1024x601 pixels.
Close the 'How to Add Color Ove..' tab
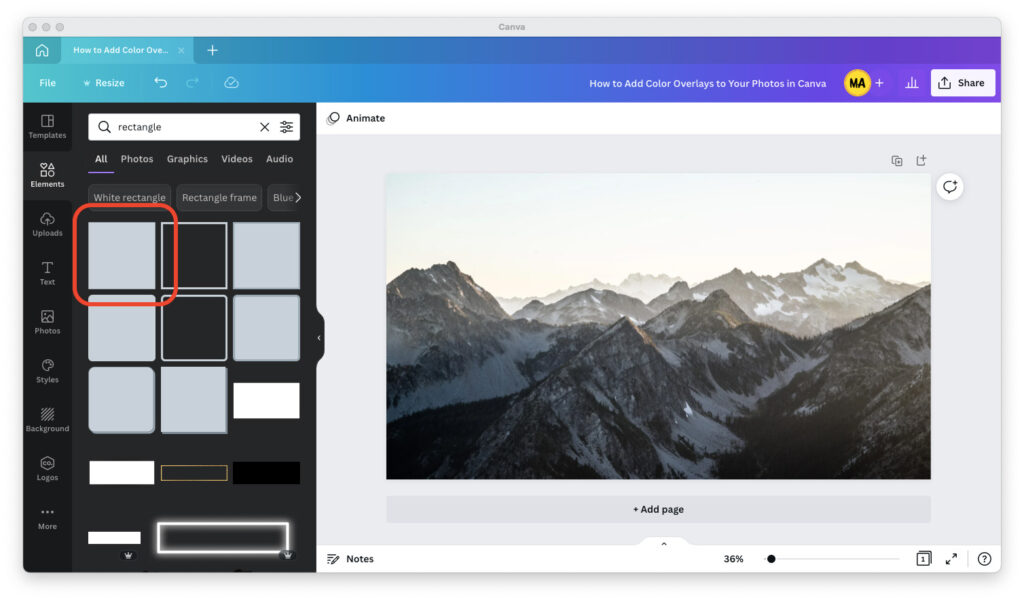181,50
